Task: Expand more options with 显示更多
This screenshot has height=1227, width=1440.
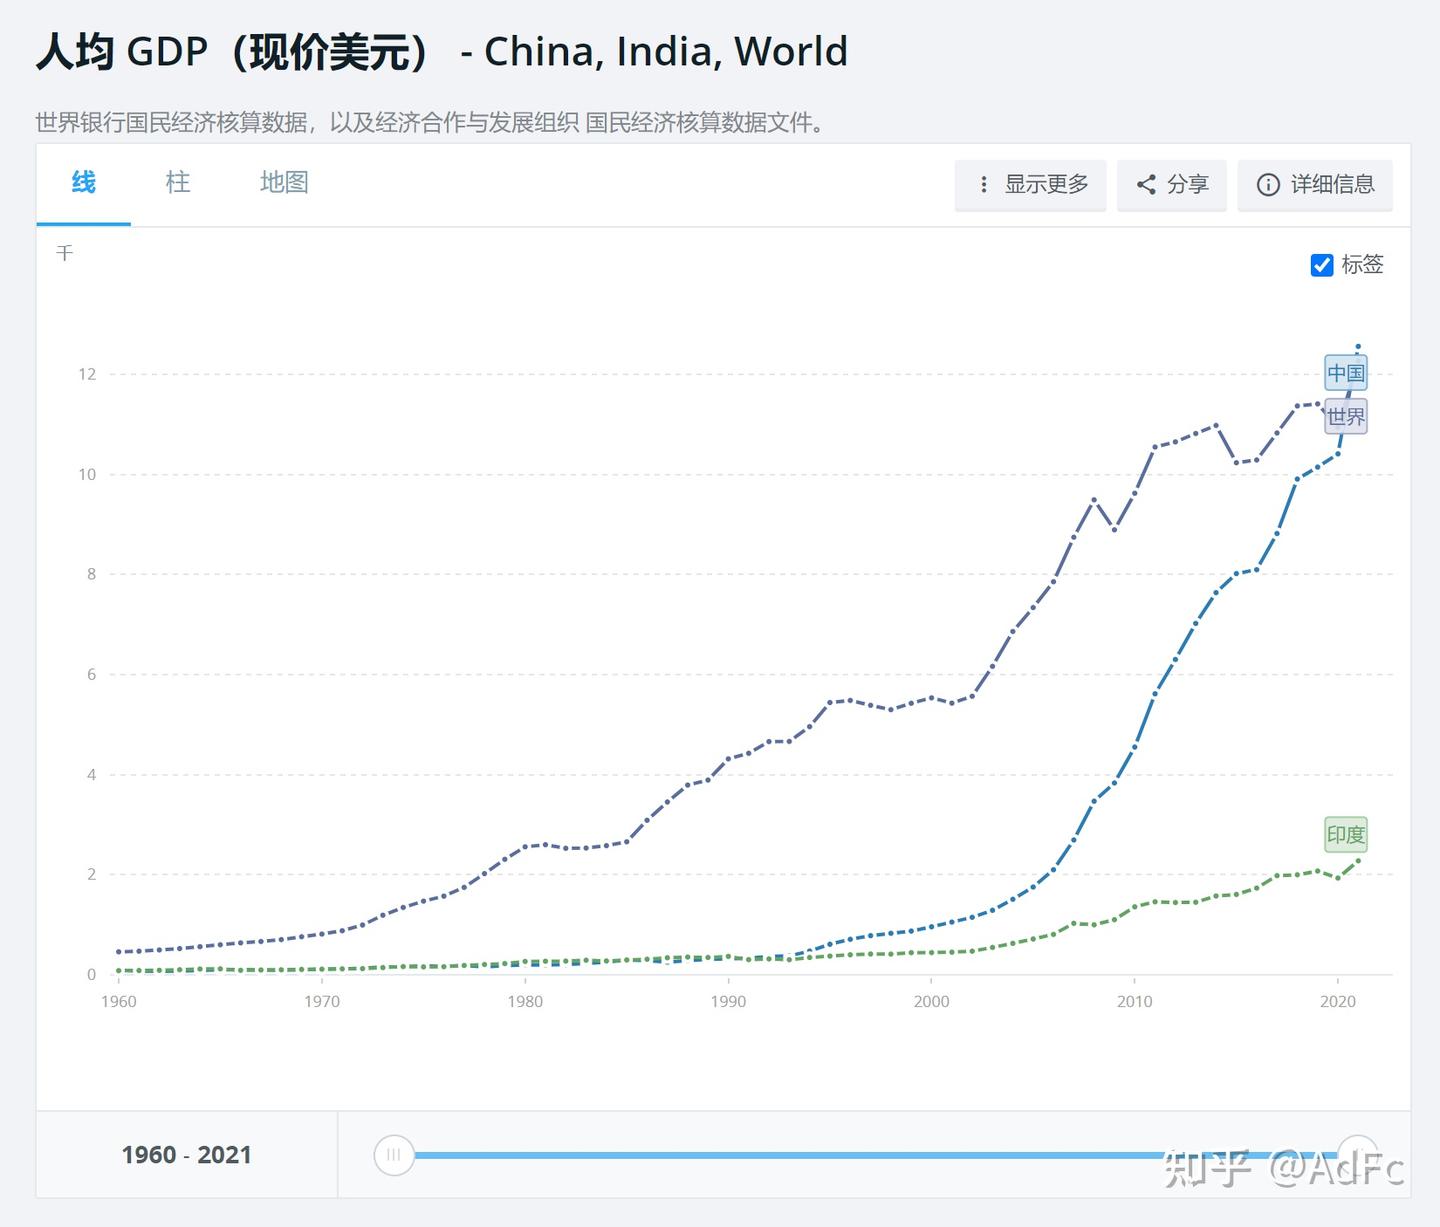Action: [1030, 185]
